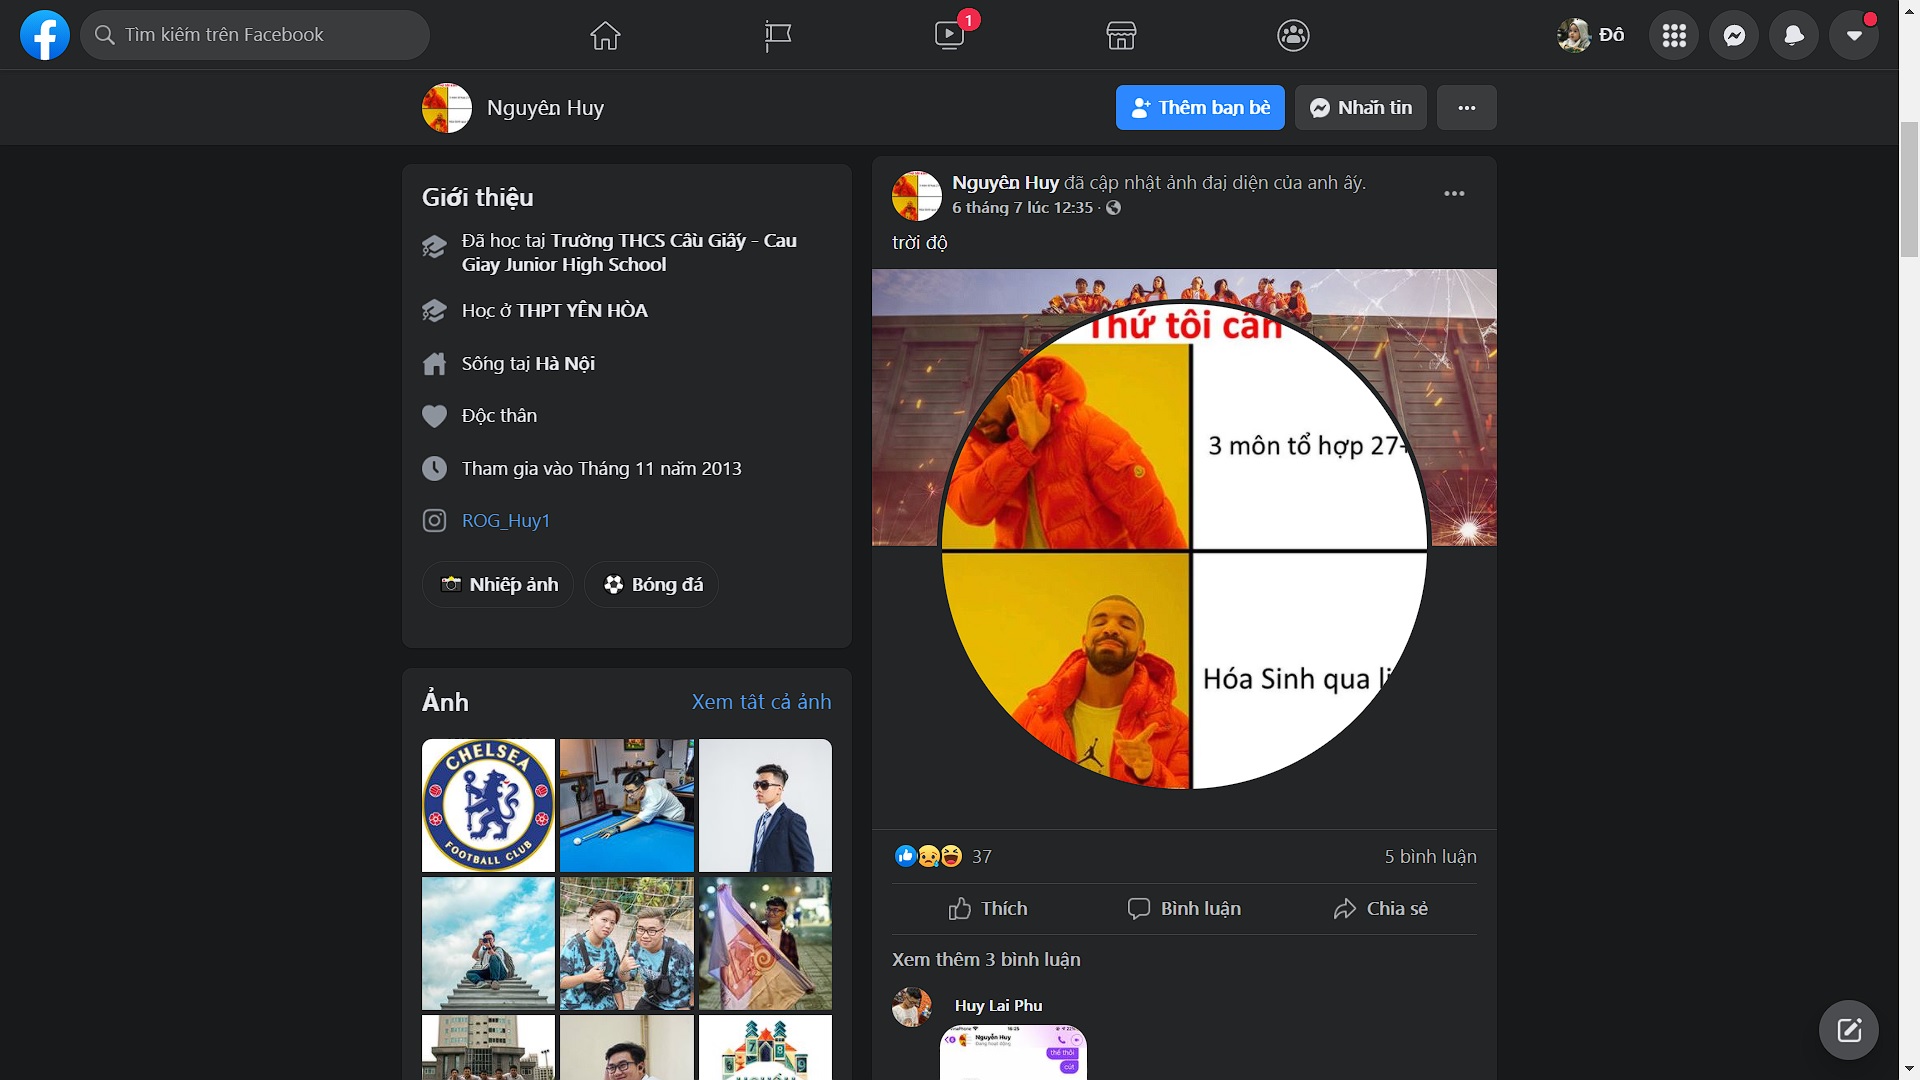Click the Nhắn tin button
1920x1080 pixels.
[1361, 107]
